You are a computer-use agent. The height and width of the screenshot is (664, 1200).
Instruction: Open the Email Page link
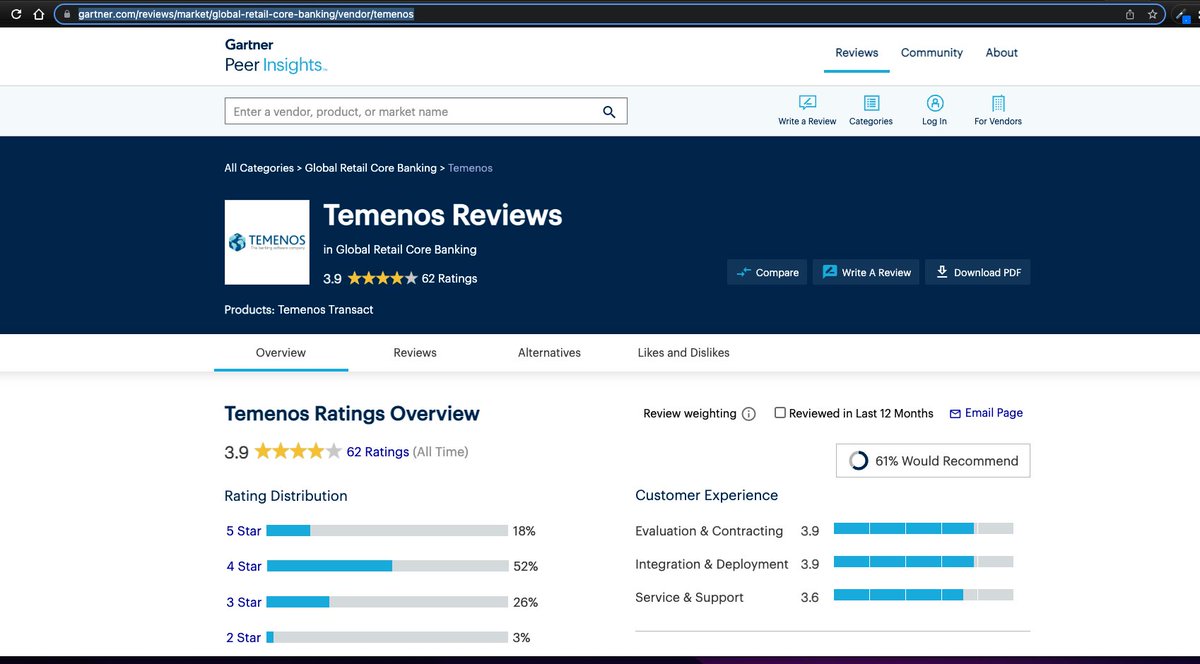[x=986, y=413]
